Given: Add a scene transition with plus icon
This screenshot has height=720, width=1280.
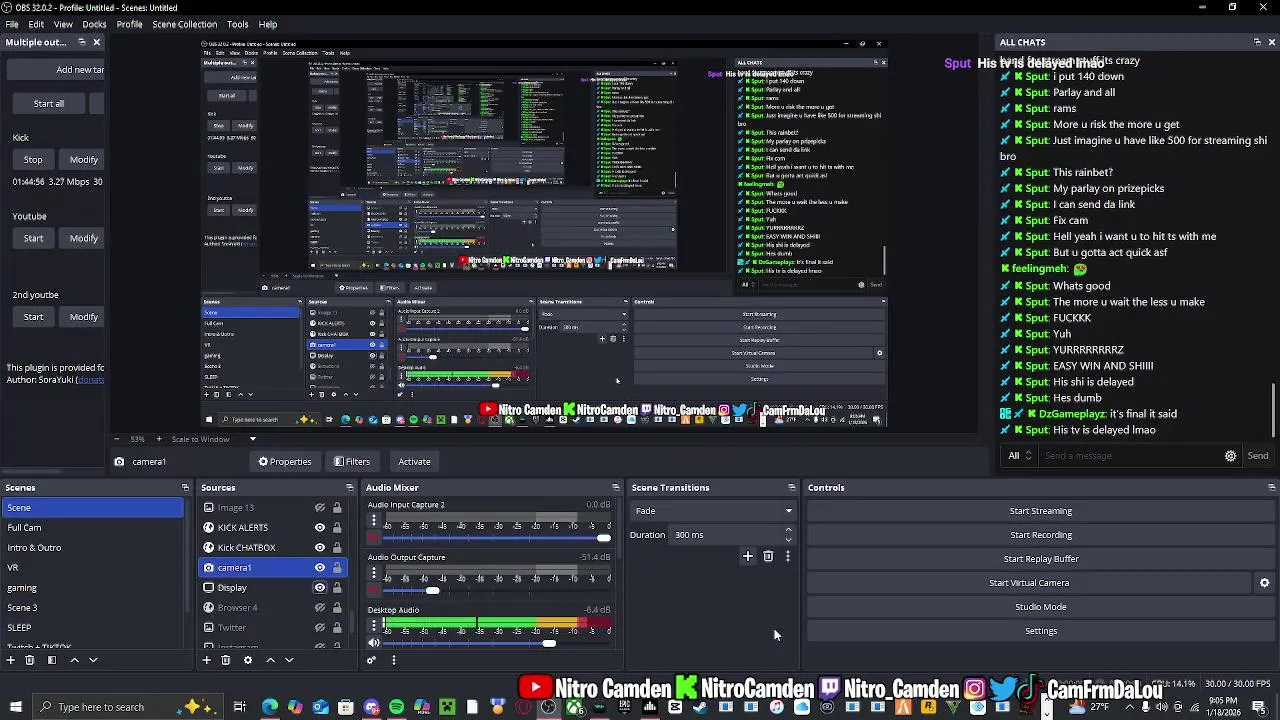Looking at the screenshot, I should pos(747,556).
